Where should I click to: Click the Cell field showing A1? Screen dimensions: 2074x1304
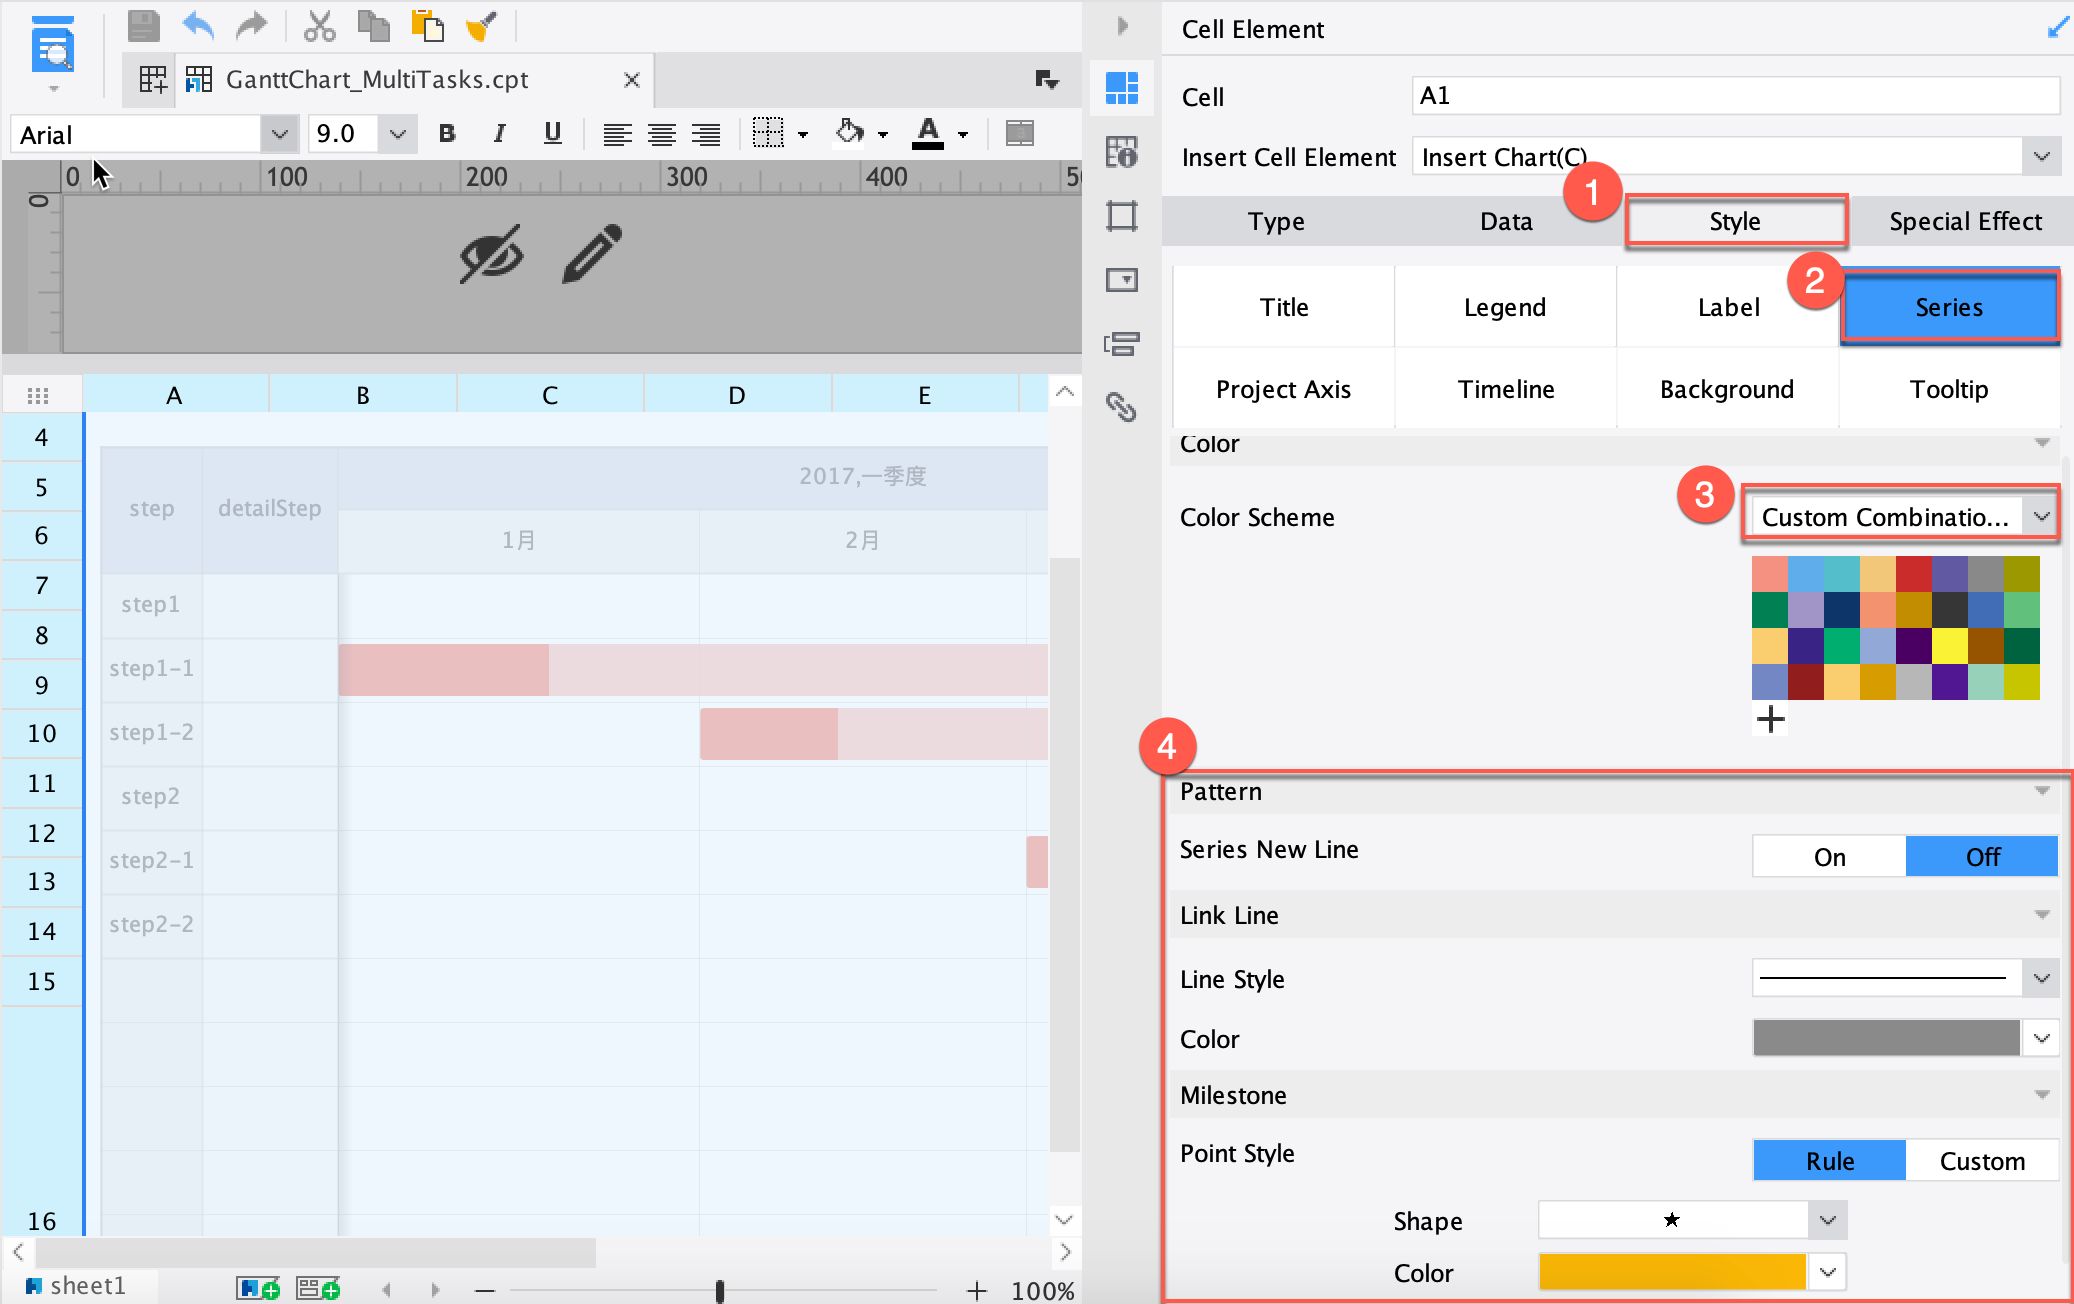tap(1735, 95)
